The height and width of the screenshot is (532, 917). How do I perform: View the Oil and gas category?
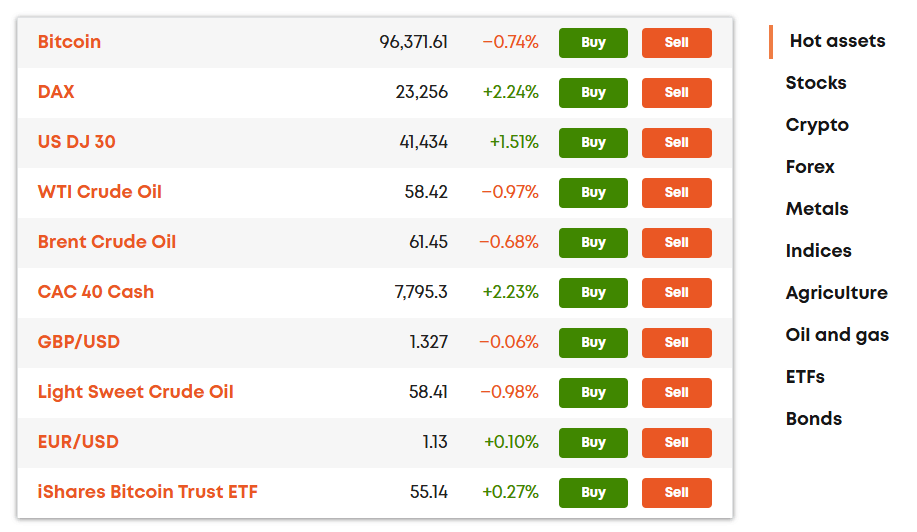click(x=837, y=335)
